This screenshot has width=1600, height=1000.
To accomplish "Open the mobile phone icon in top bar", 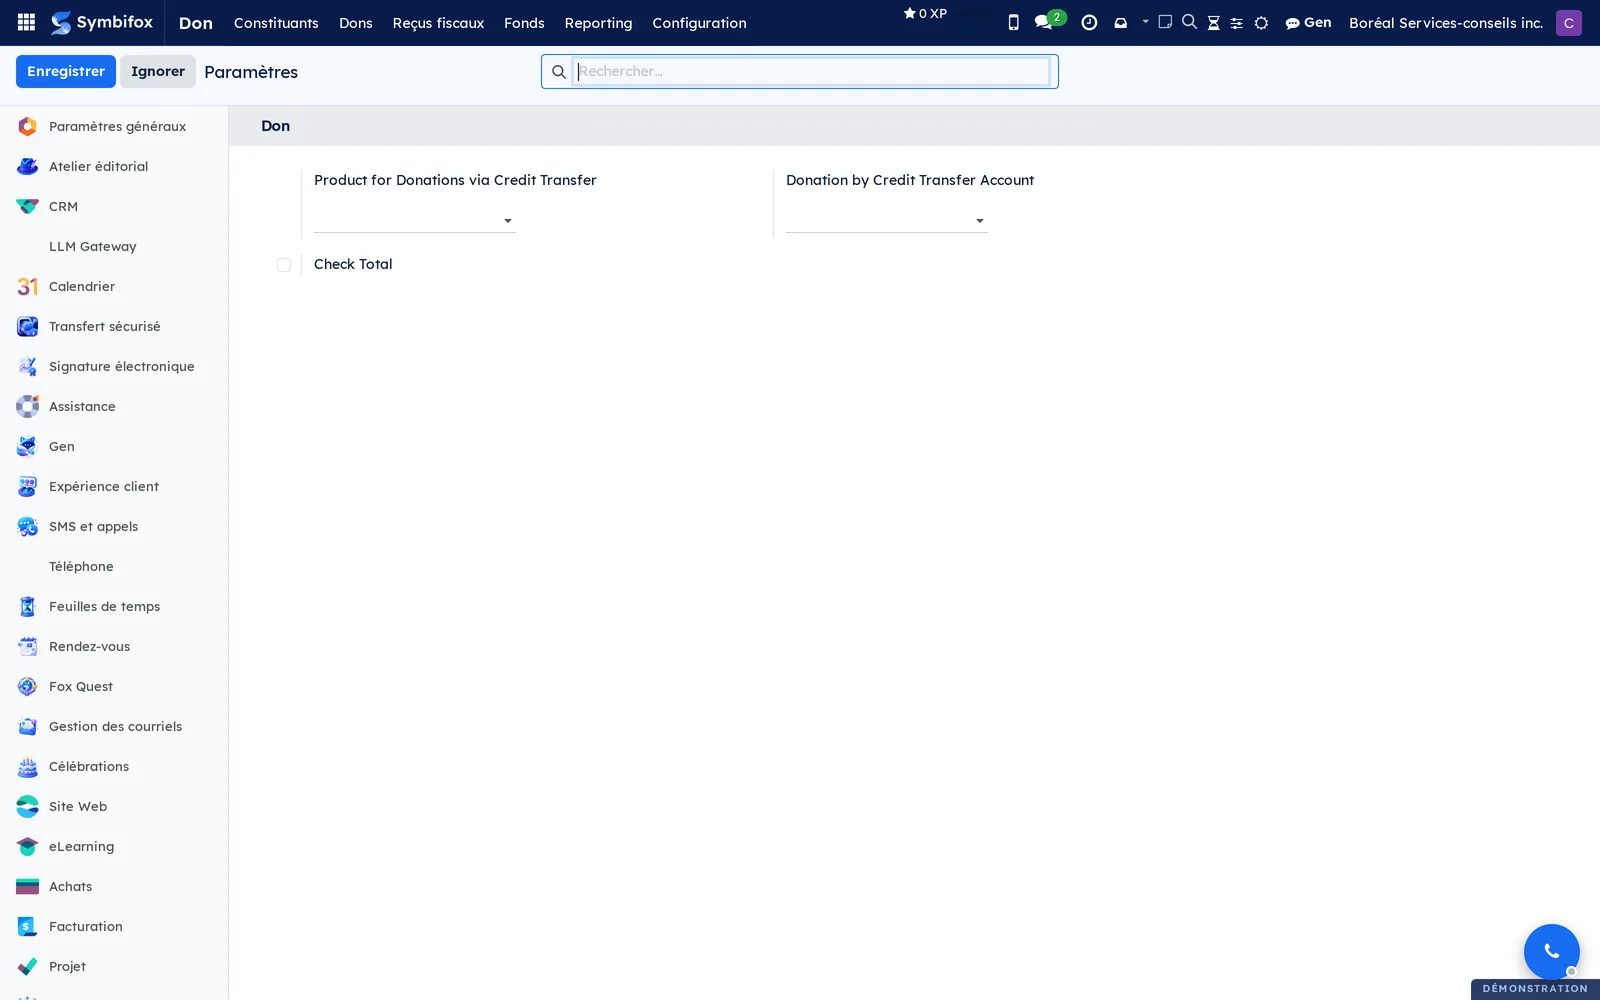I will (x=1013, y=22).
